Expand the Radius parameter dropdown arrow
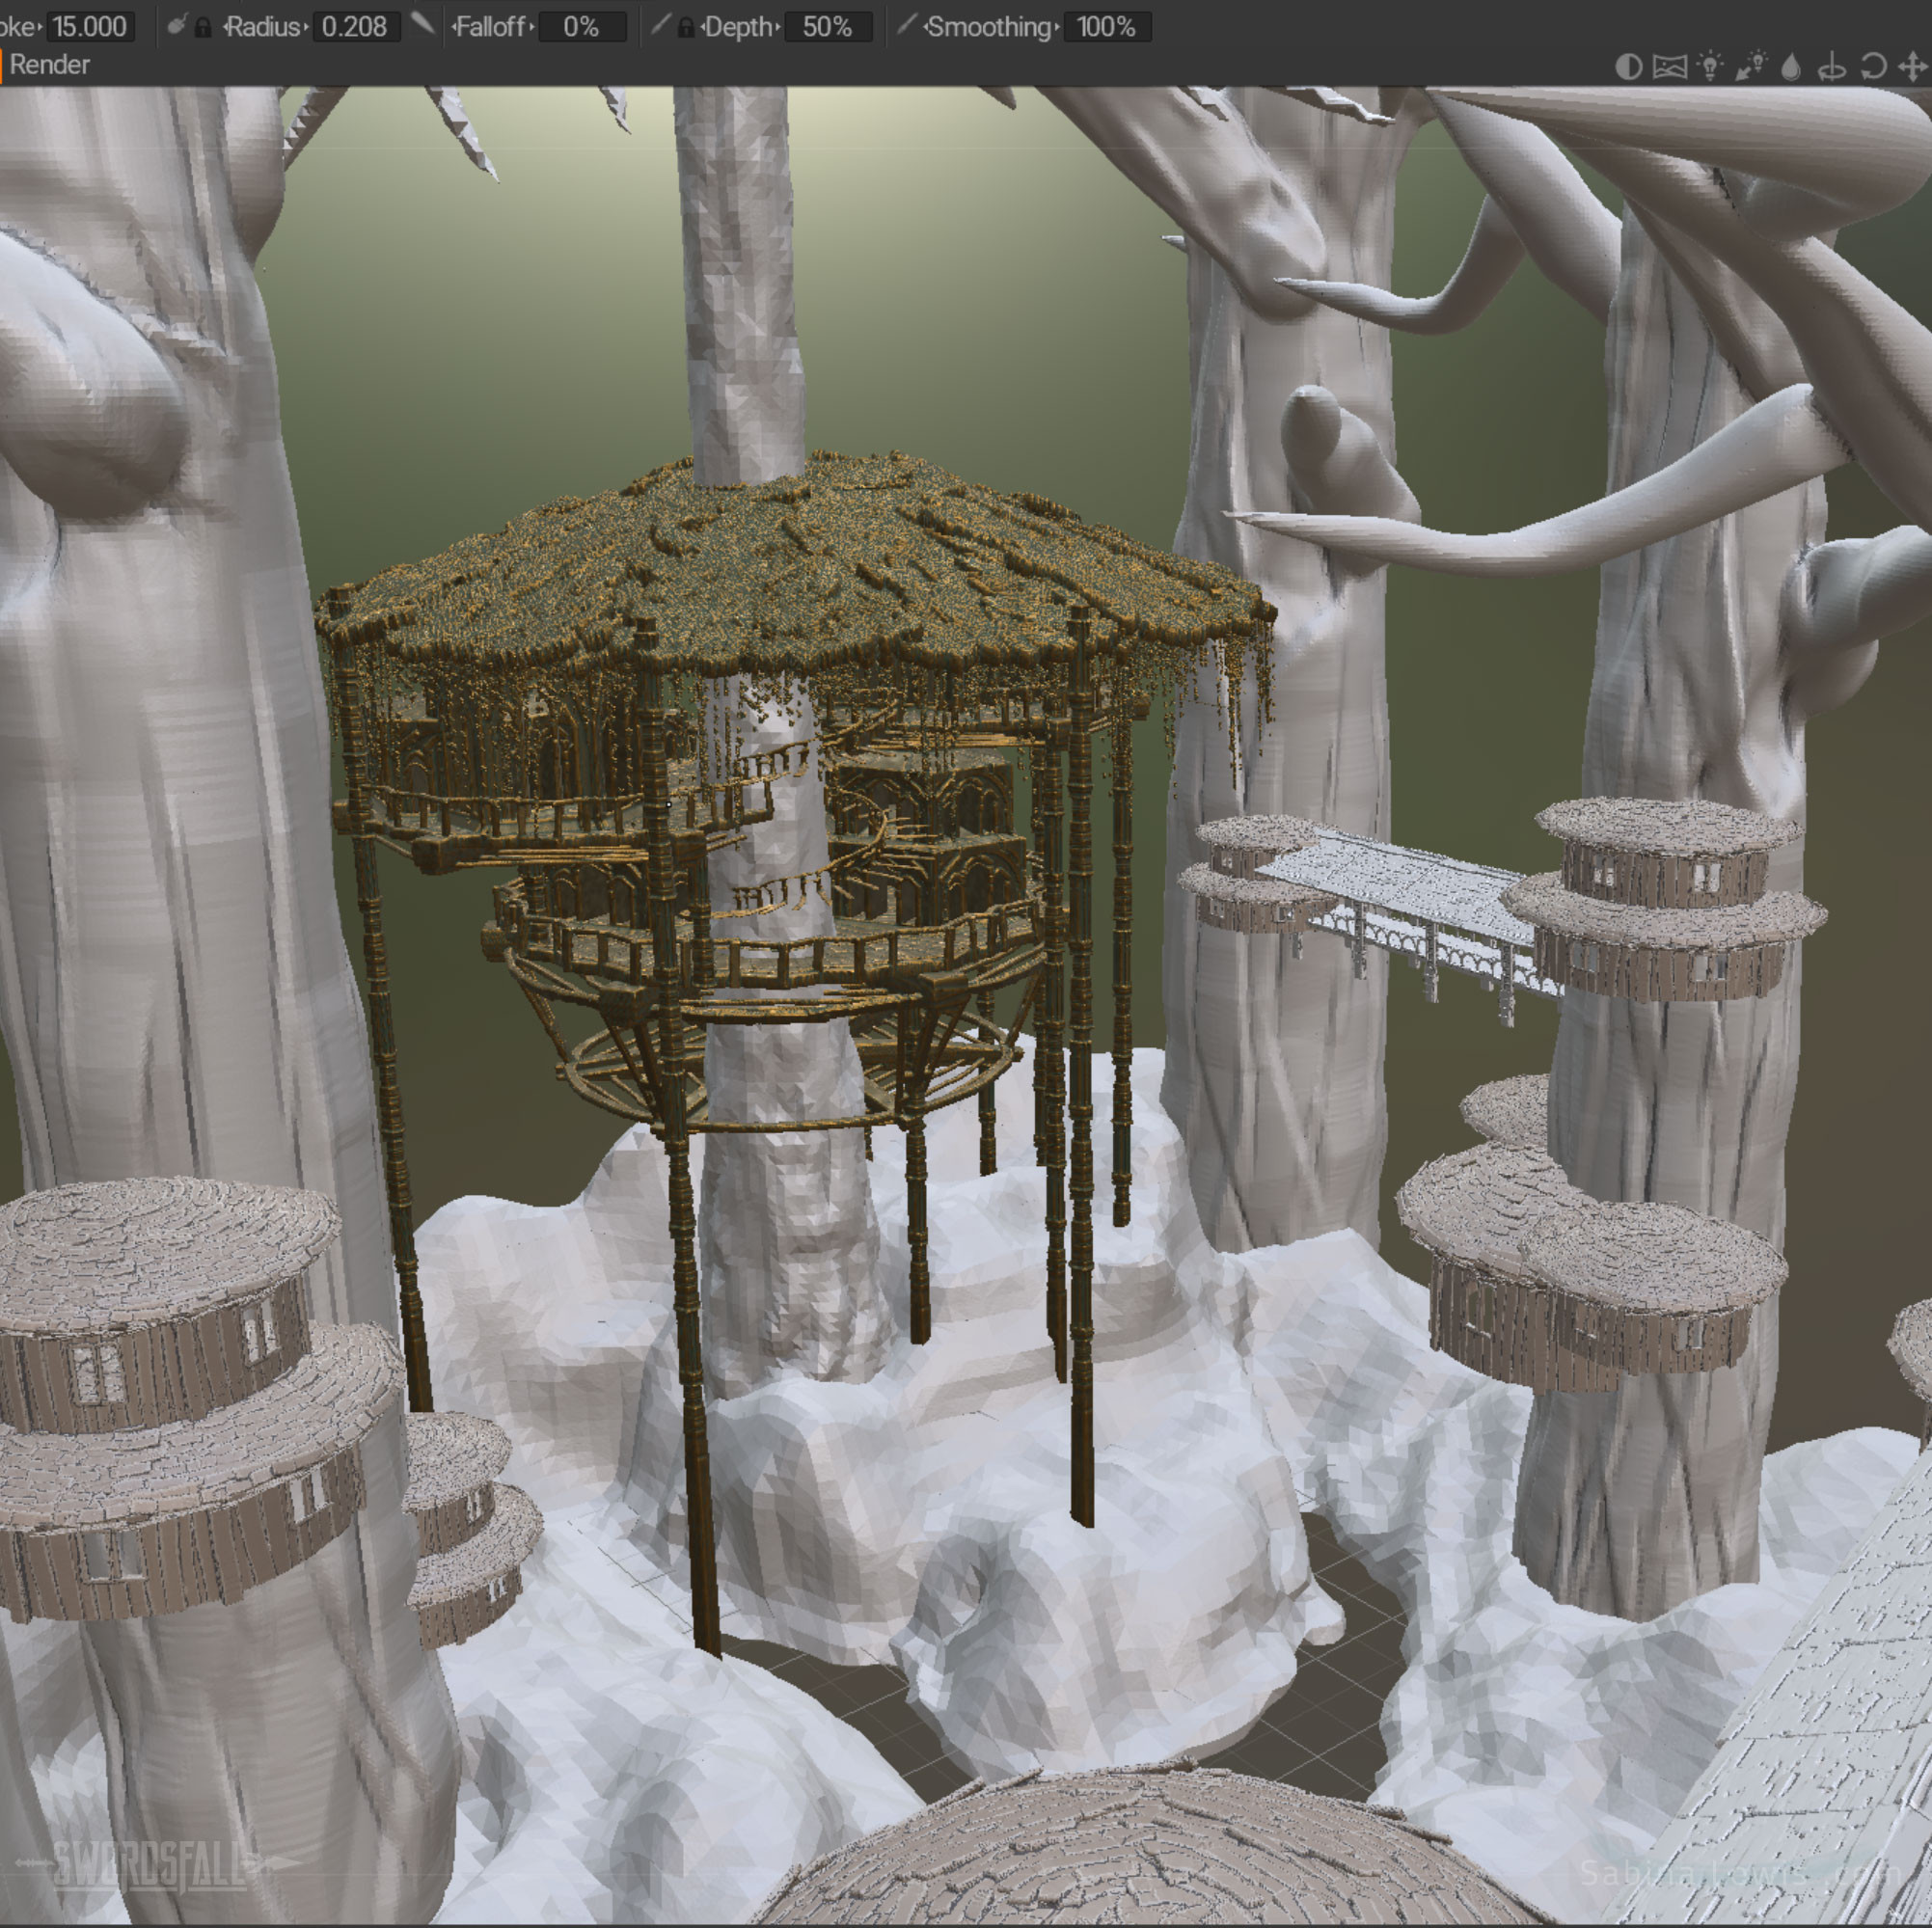Image resolution: width=1932 pixels, height=1928 pixels. click(x=307, y=25)
